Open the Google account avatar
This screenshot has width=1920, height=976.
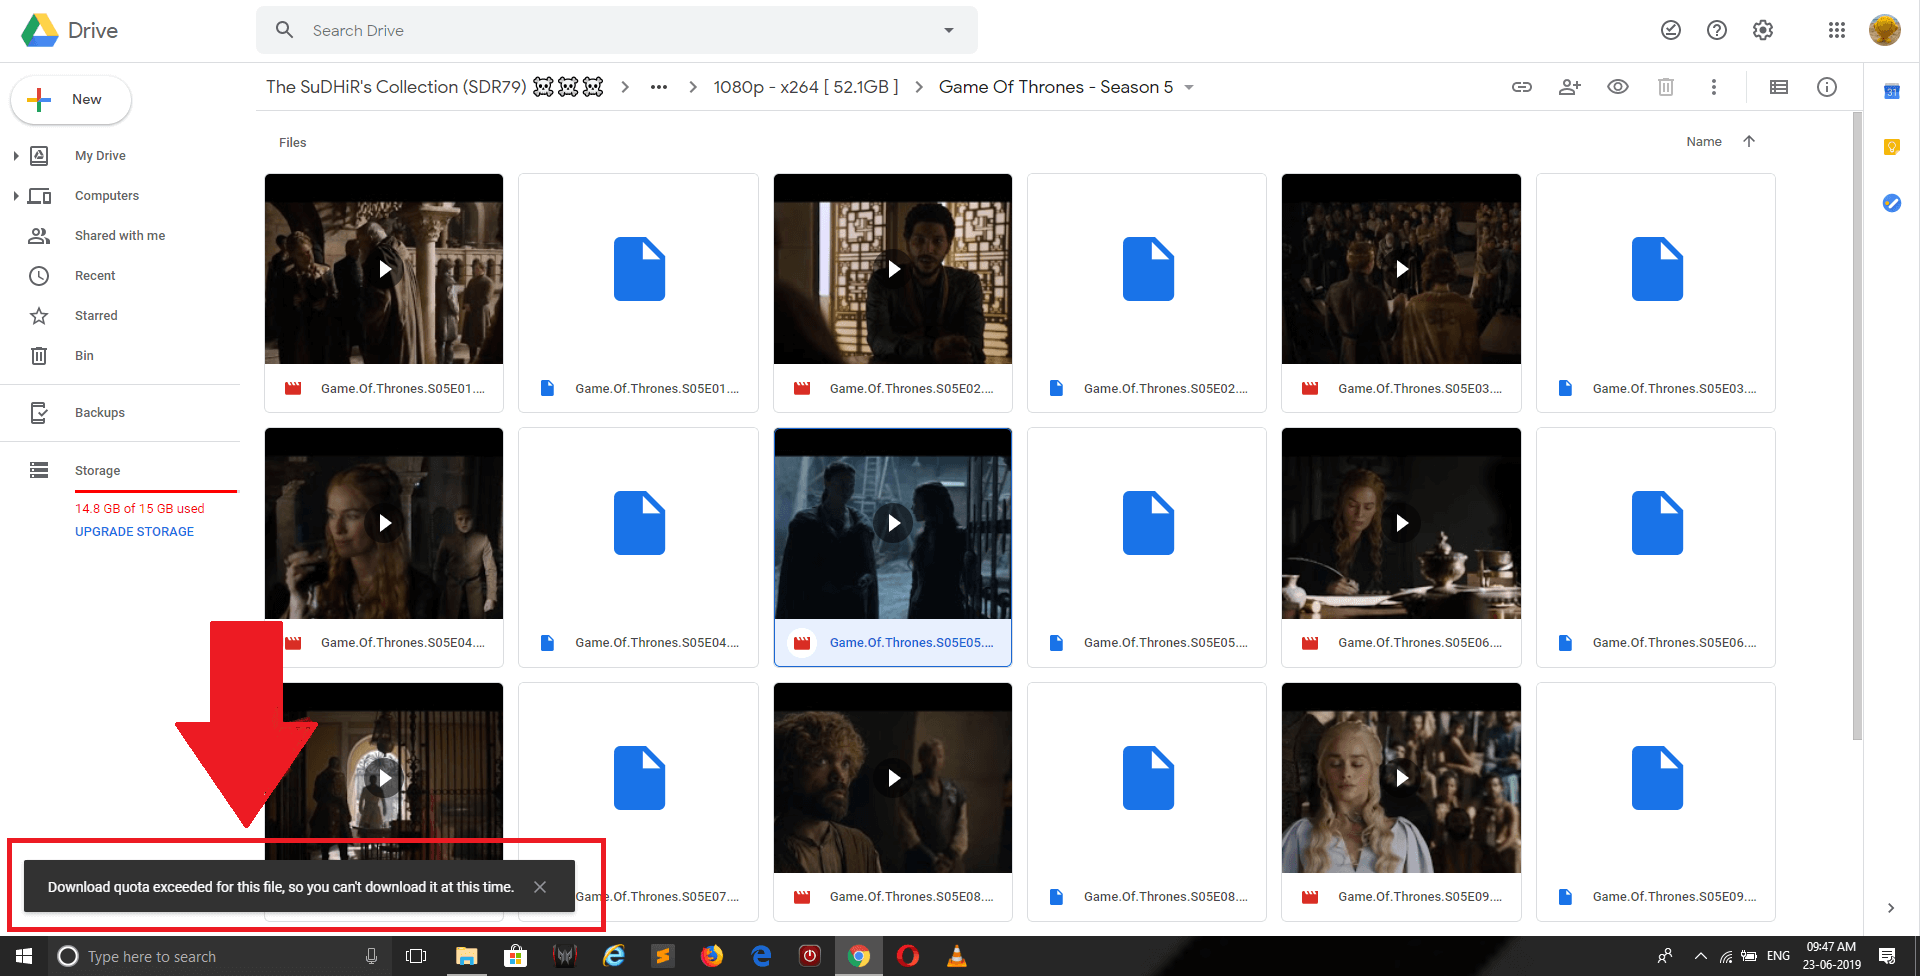(x=1885, y=30)
